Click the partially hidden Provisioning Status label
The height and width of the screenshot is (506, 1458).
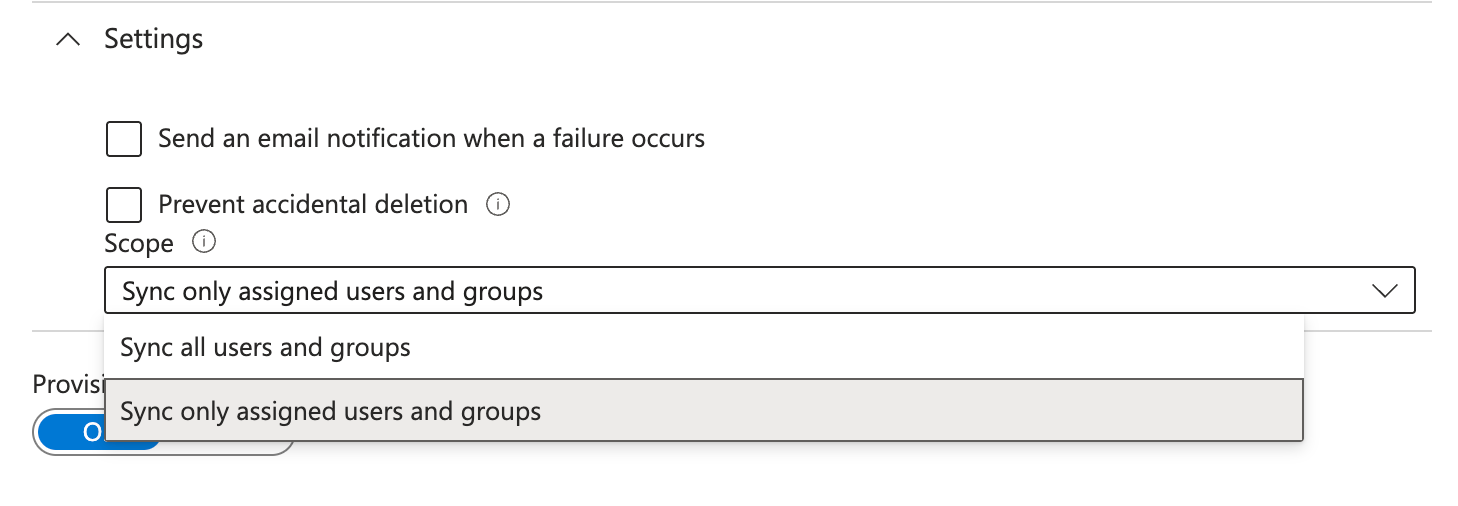pos(68,385)
